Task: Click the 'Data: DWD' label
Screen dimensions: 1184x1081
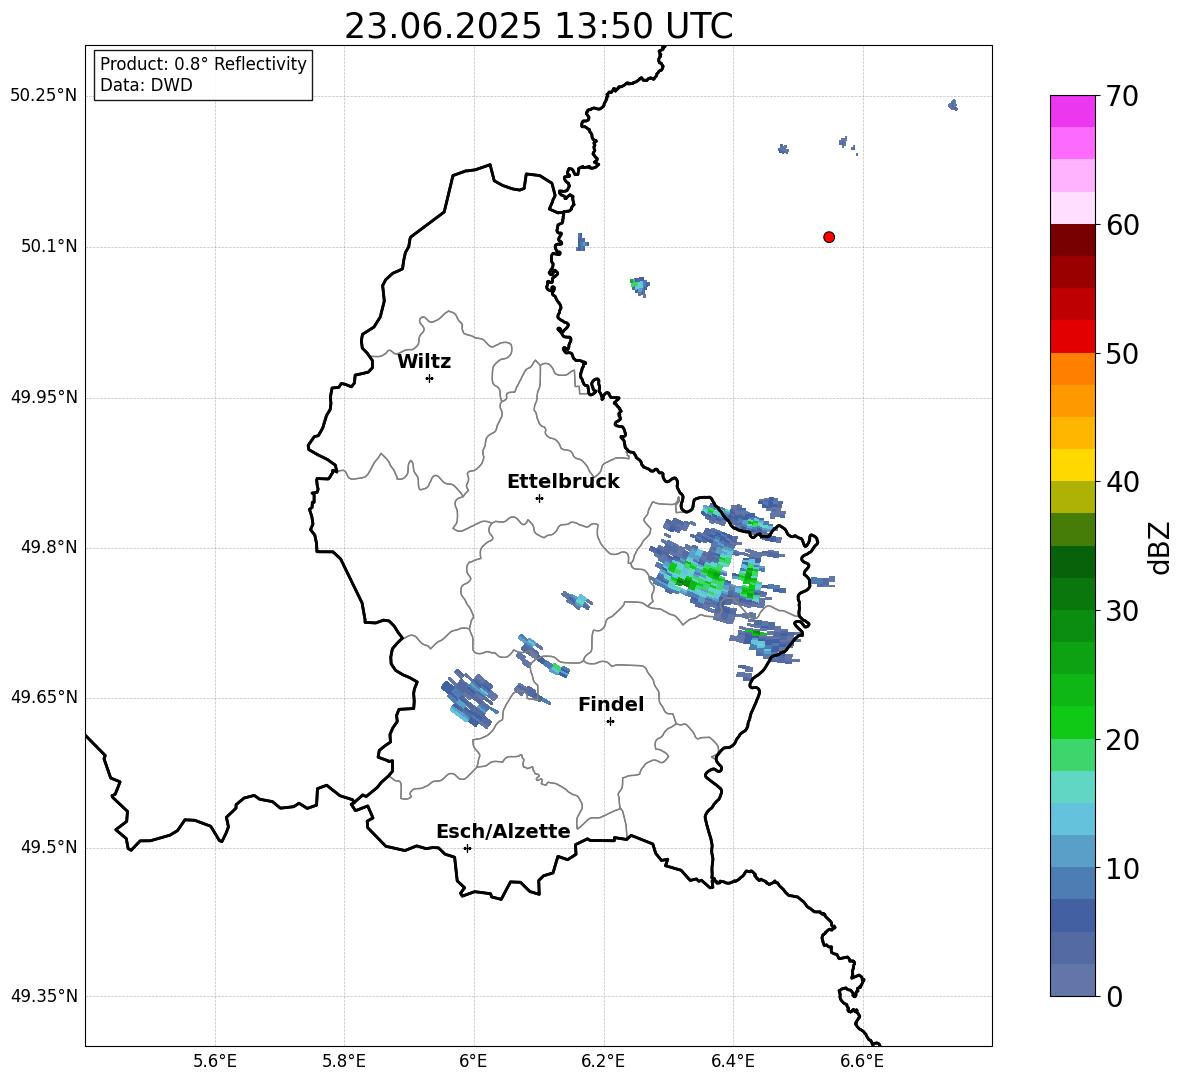Action: 146,85
